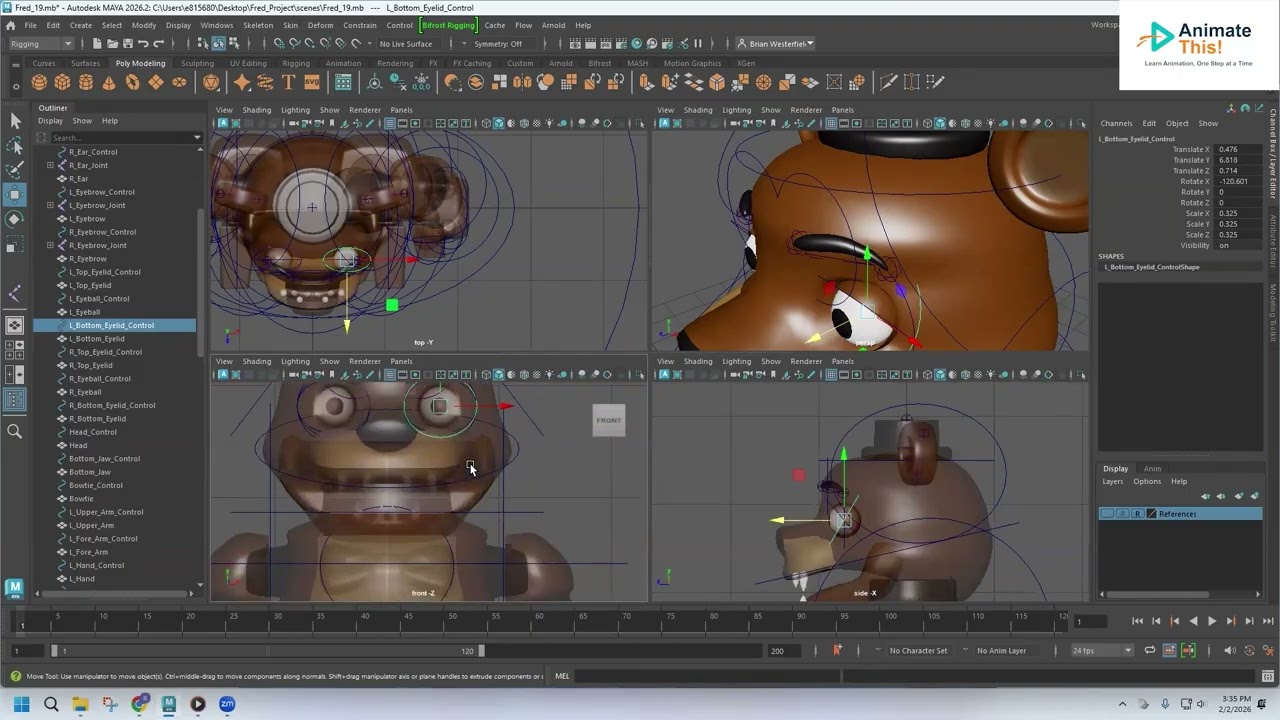1280x720 pixels.
Task: Click the Multi-Cut knife shelf icon
Action: (888, 82)
